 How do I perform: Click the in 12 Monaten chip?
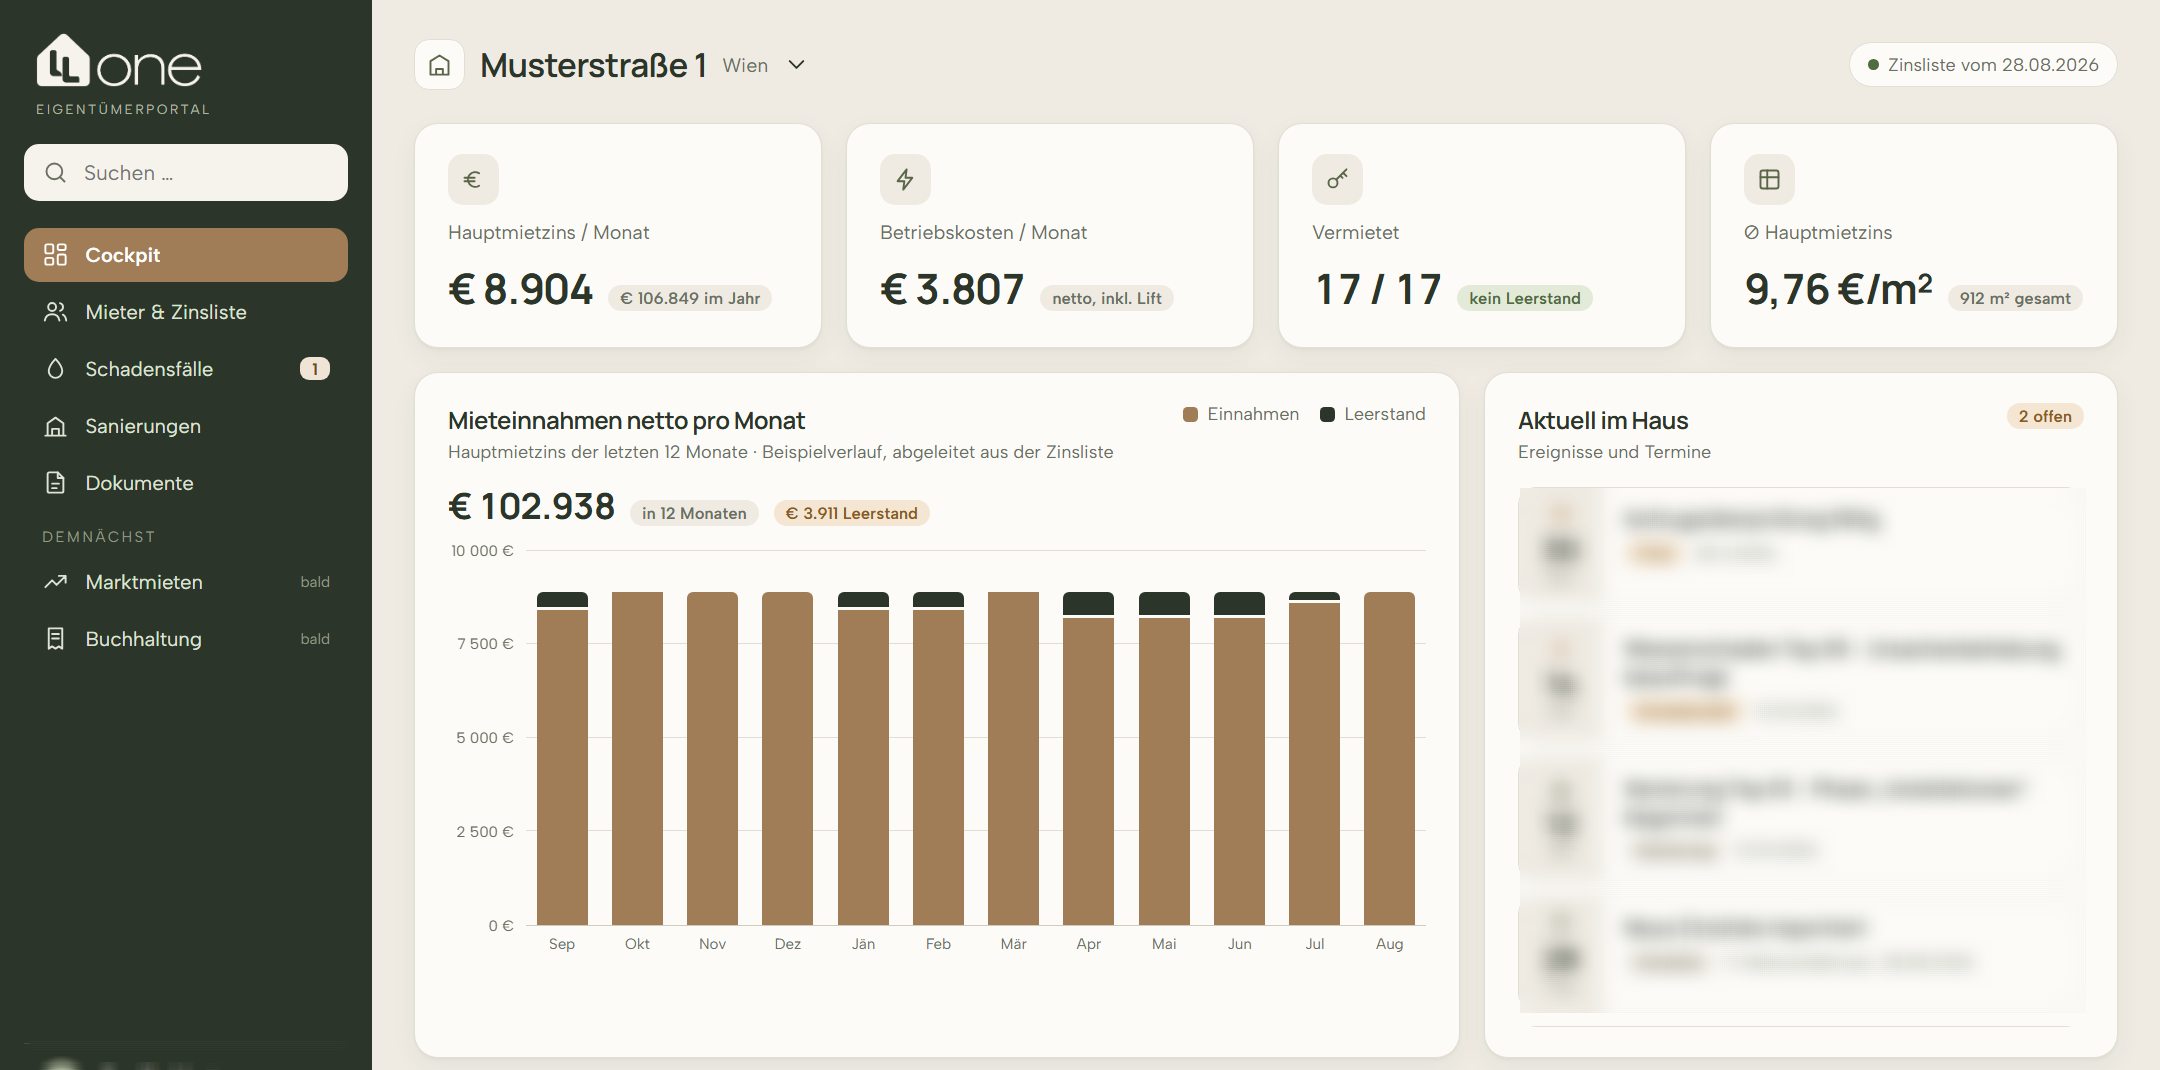(694, 513)
